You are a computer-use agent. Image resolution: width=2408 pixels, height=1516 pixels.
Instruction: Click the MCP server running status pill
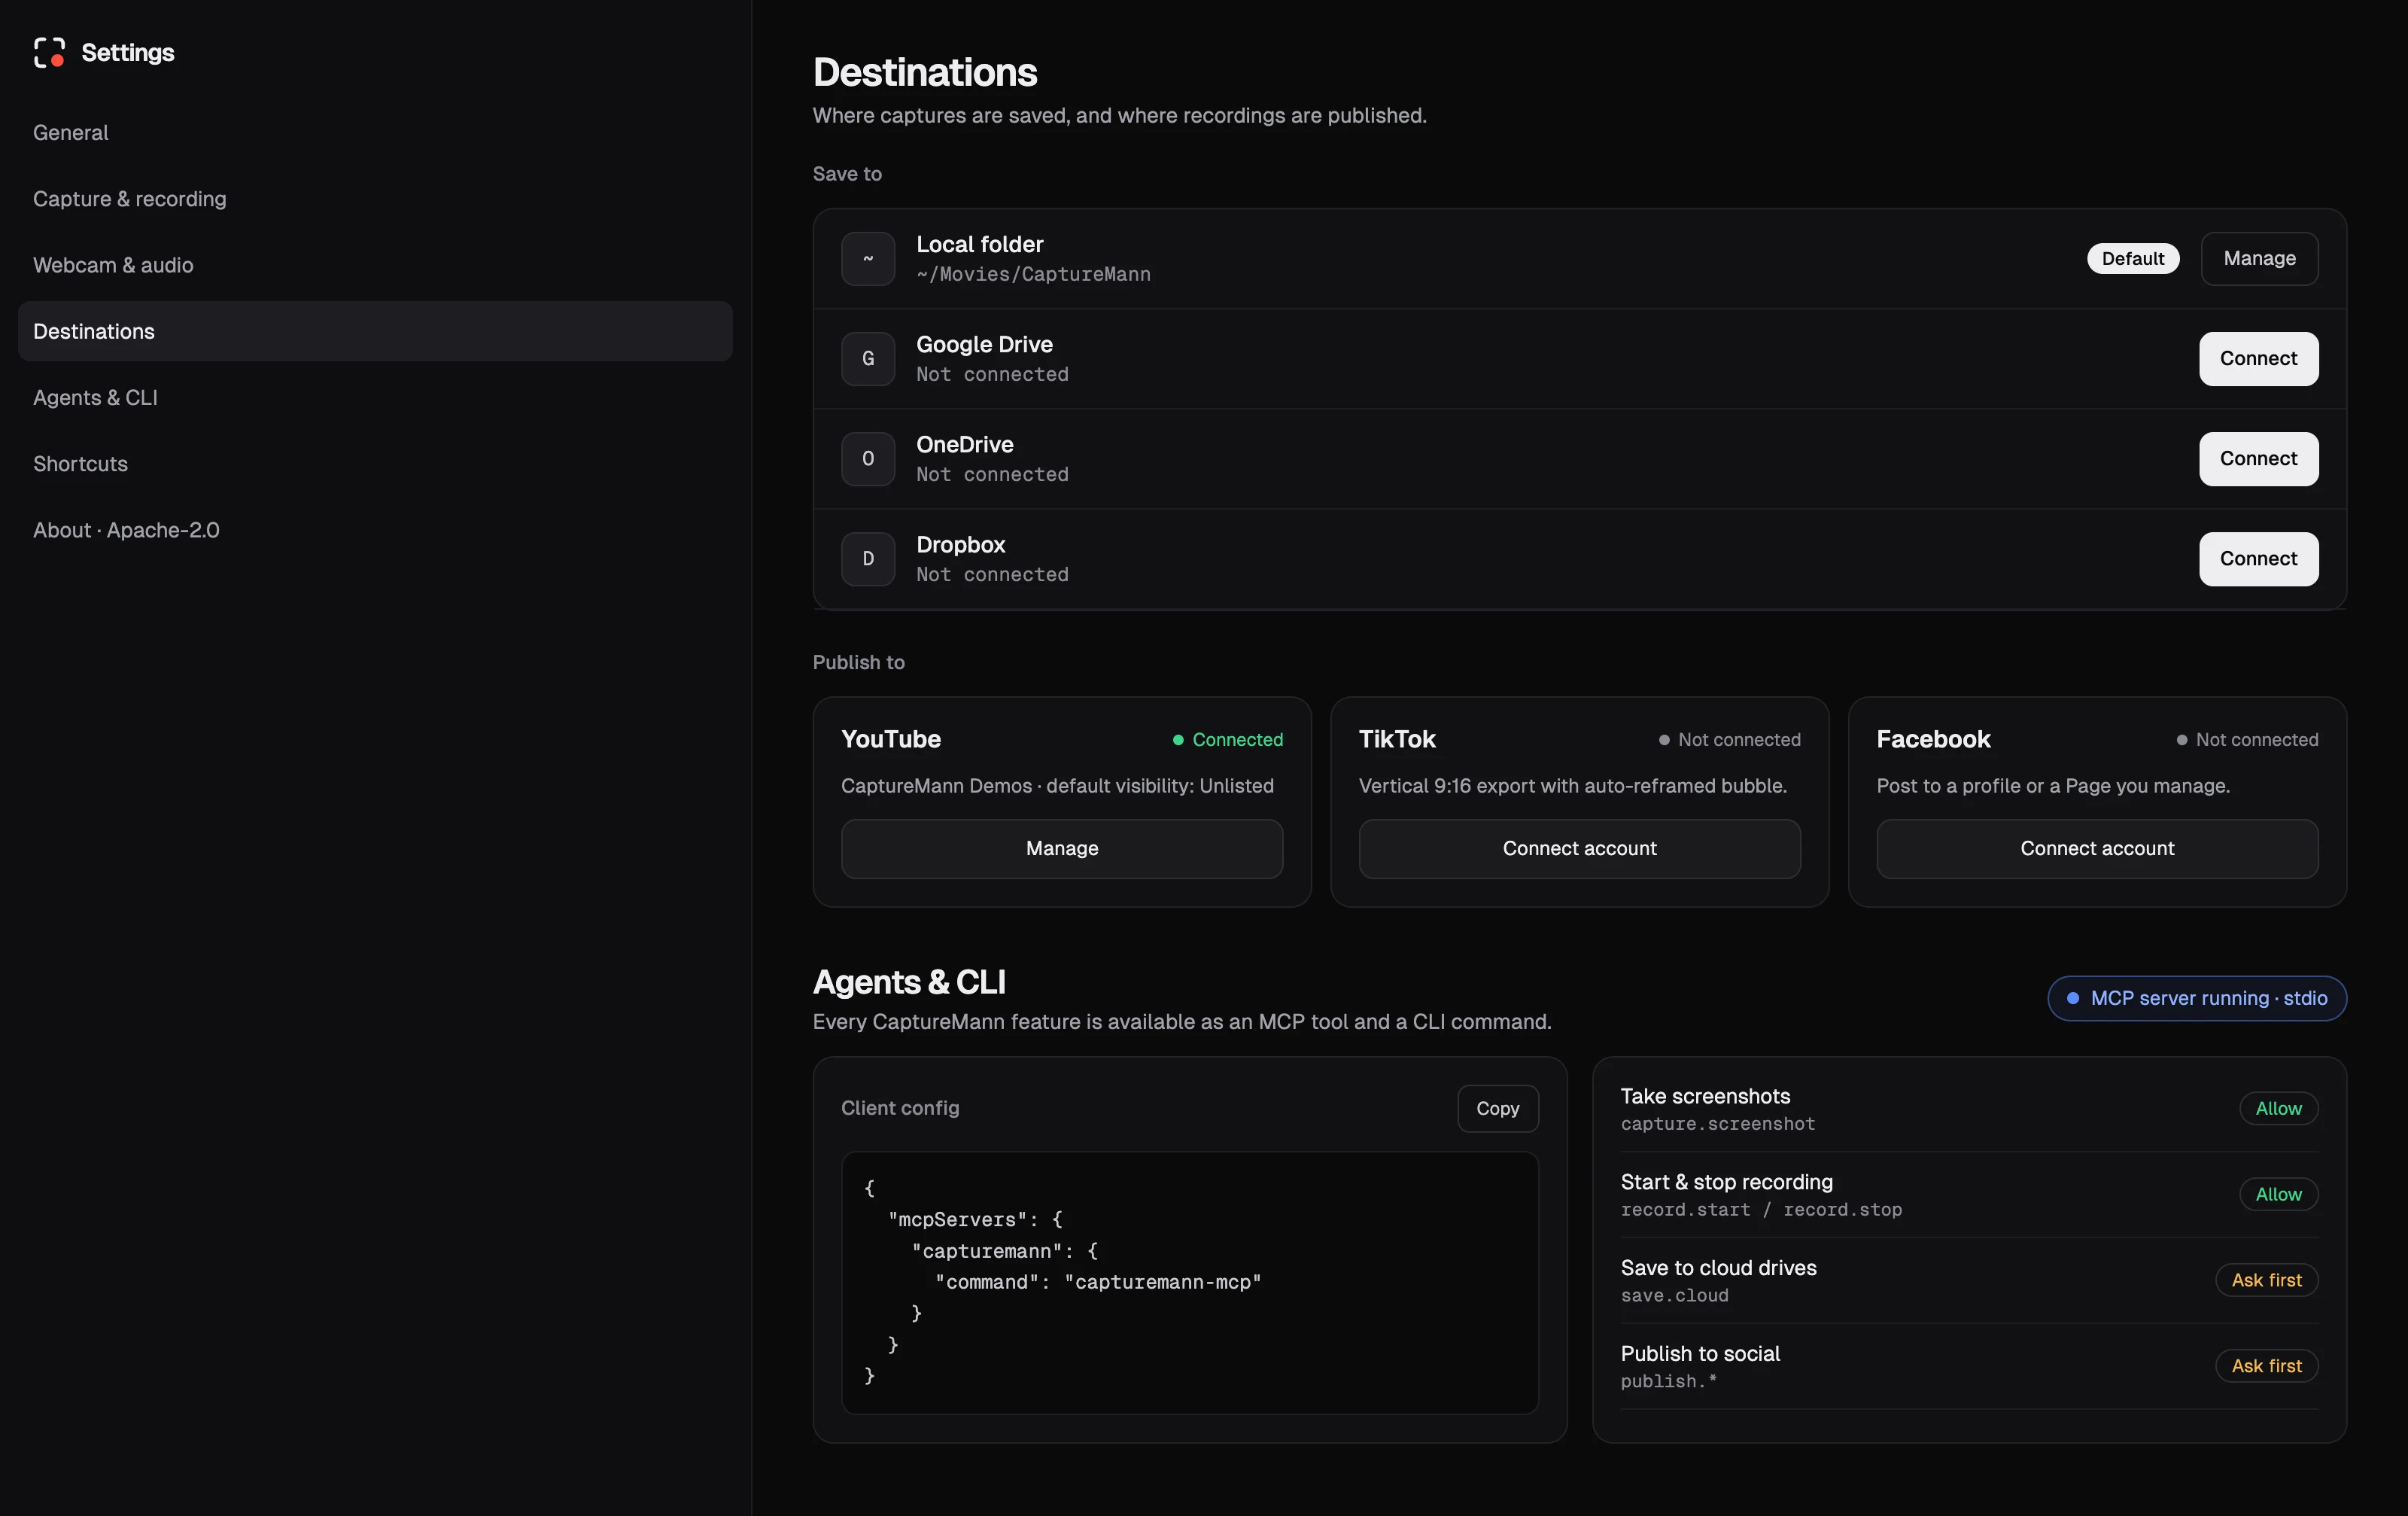tap(2197, 998)
